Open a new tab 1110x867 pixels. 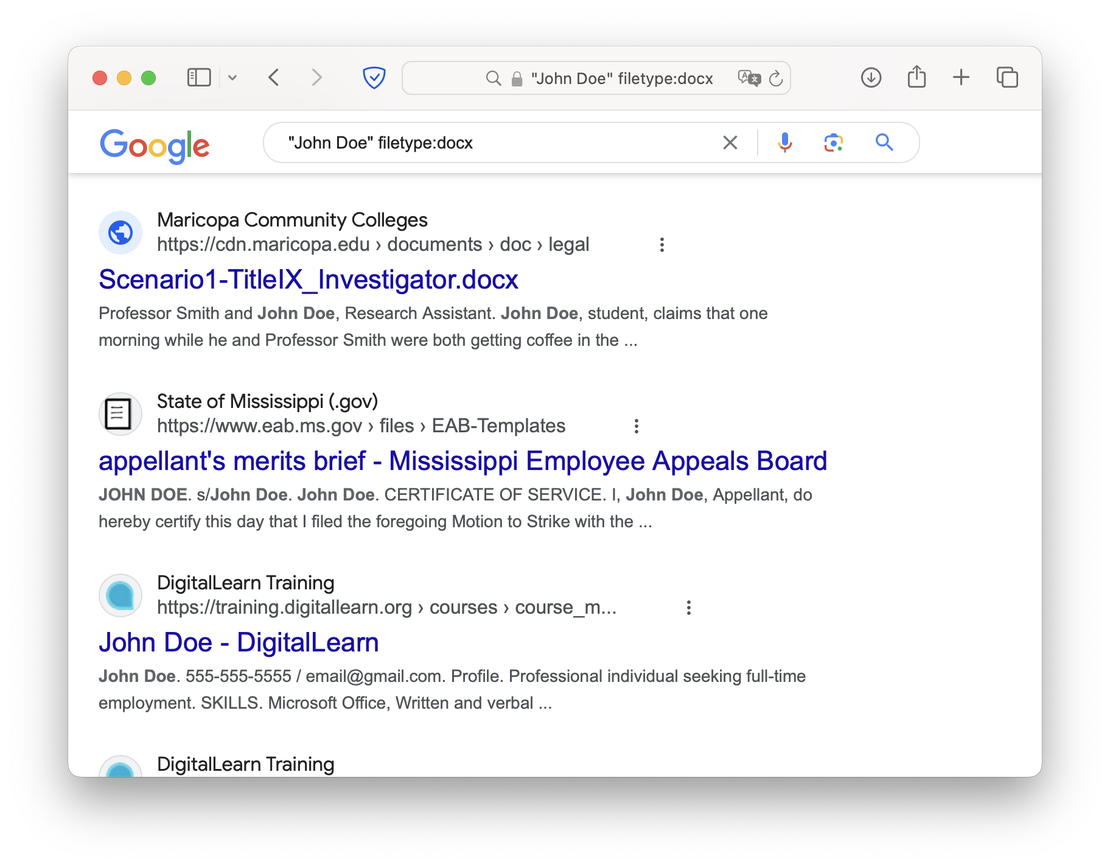pos(961,77)
